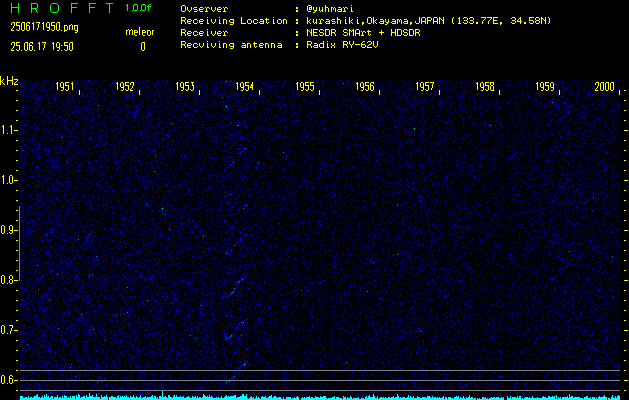
Task: Click the 1954 time marker
Action: (x=245, y=87)
